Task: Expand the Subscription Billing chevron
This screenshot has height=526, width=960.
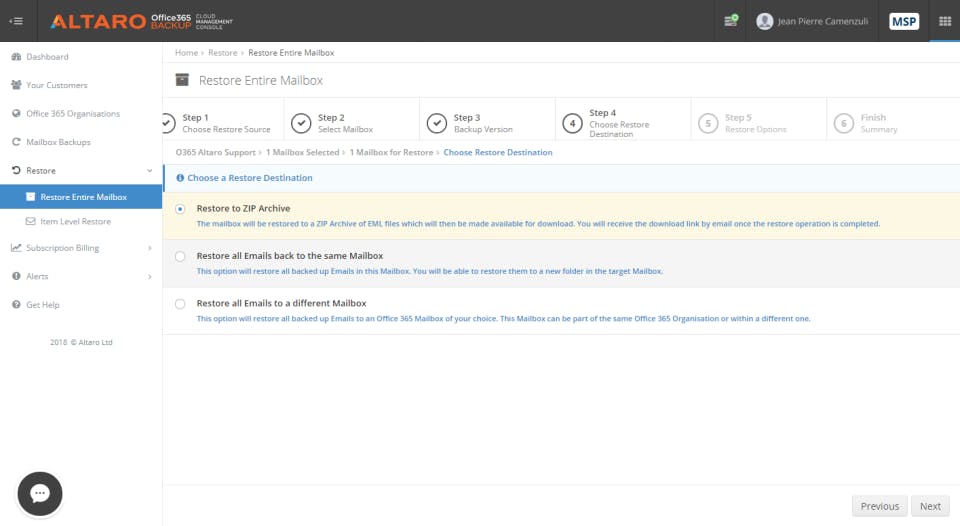Action: pos(149,248)
